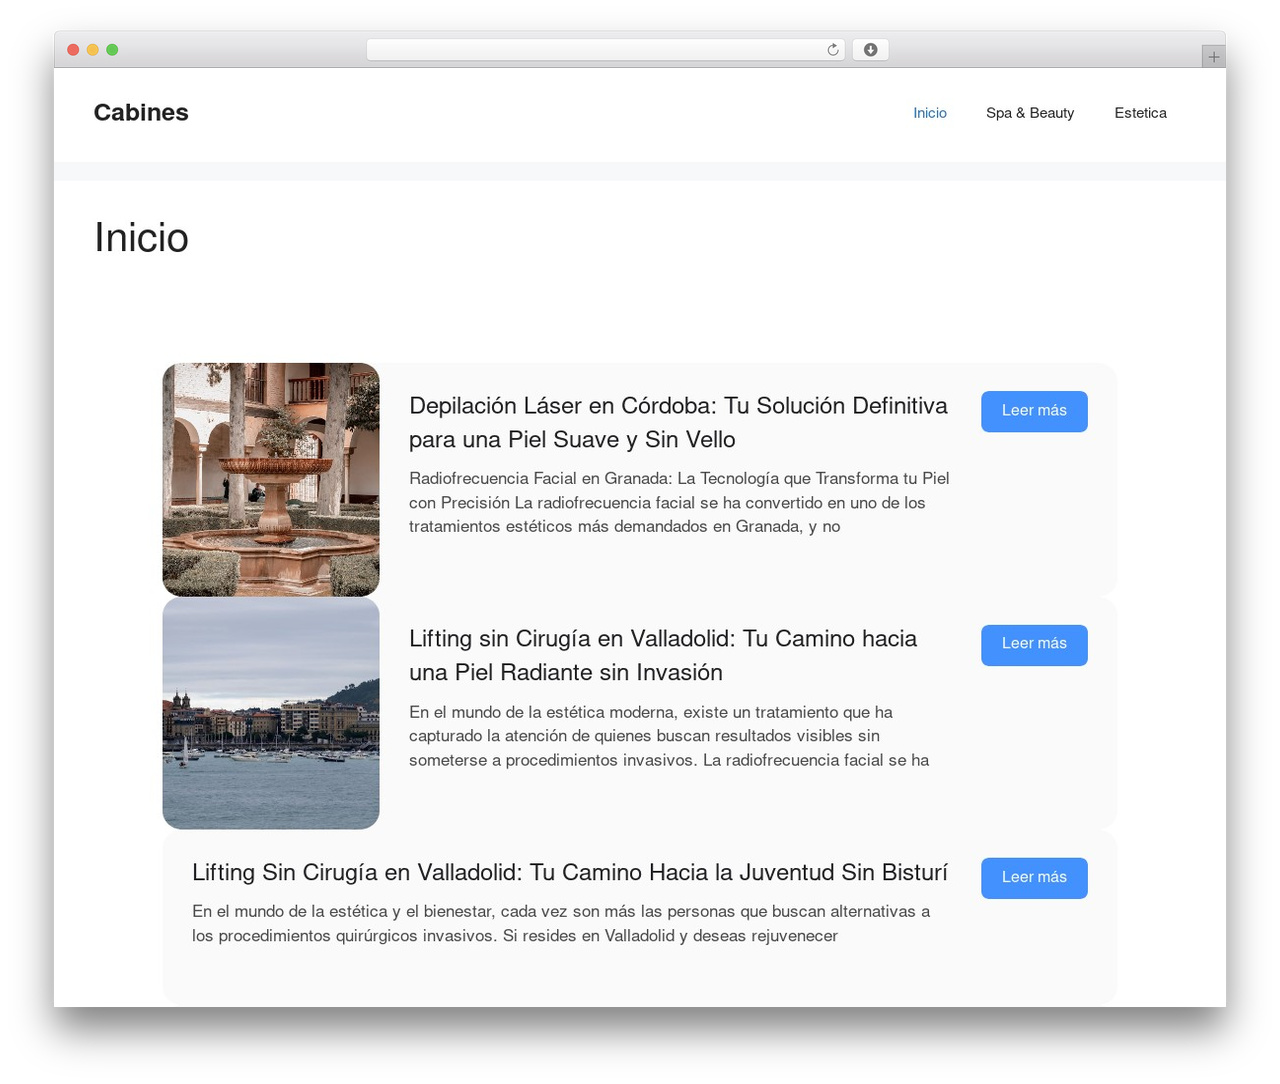Open the Córdoba fountain courtyard thumbnail

pyautogui.click(x=271, y=480)
